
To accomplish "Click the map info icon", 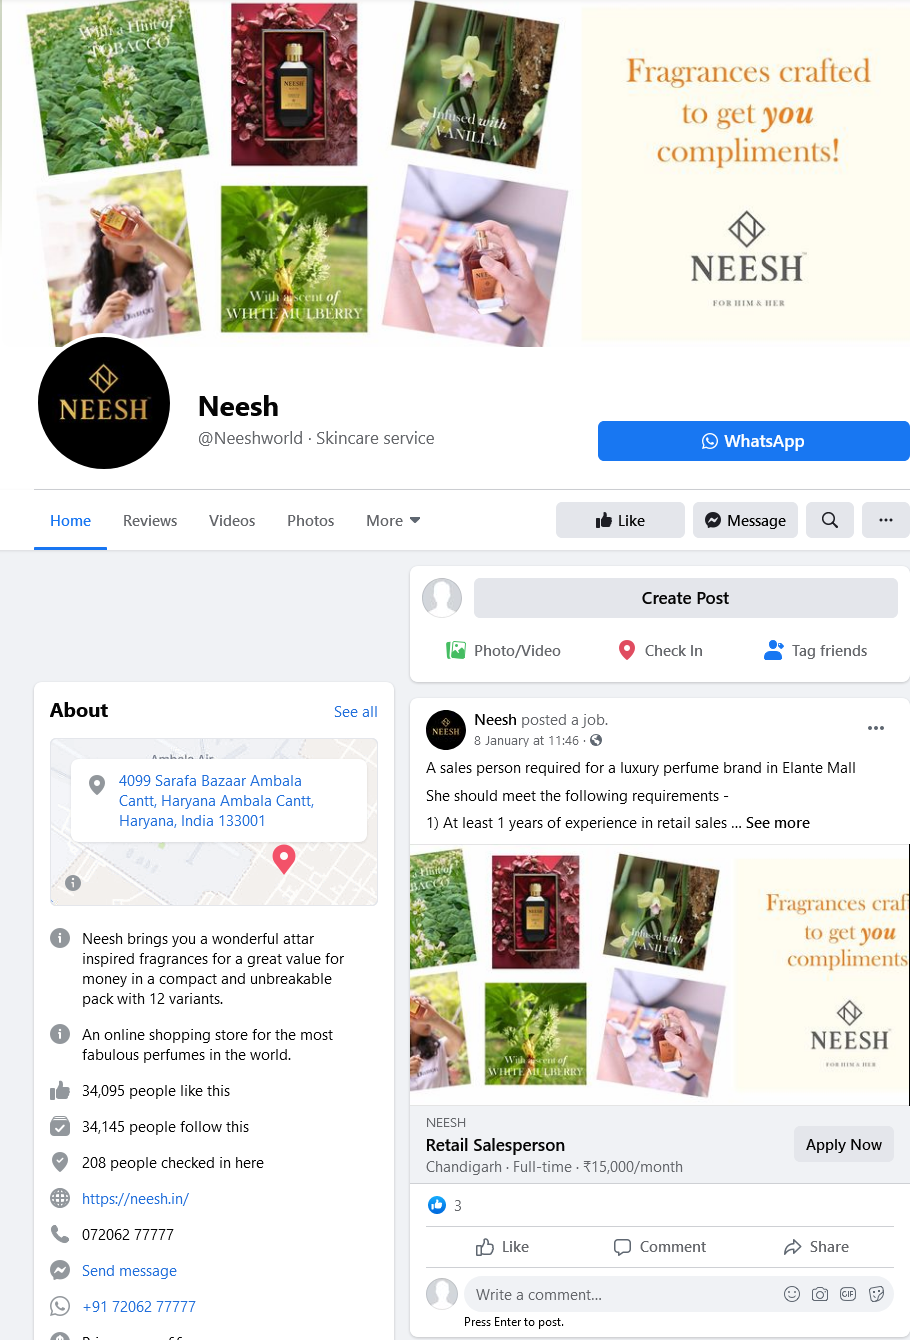I will [x=73, y=883].
